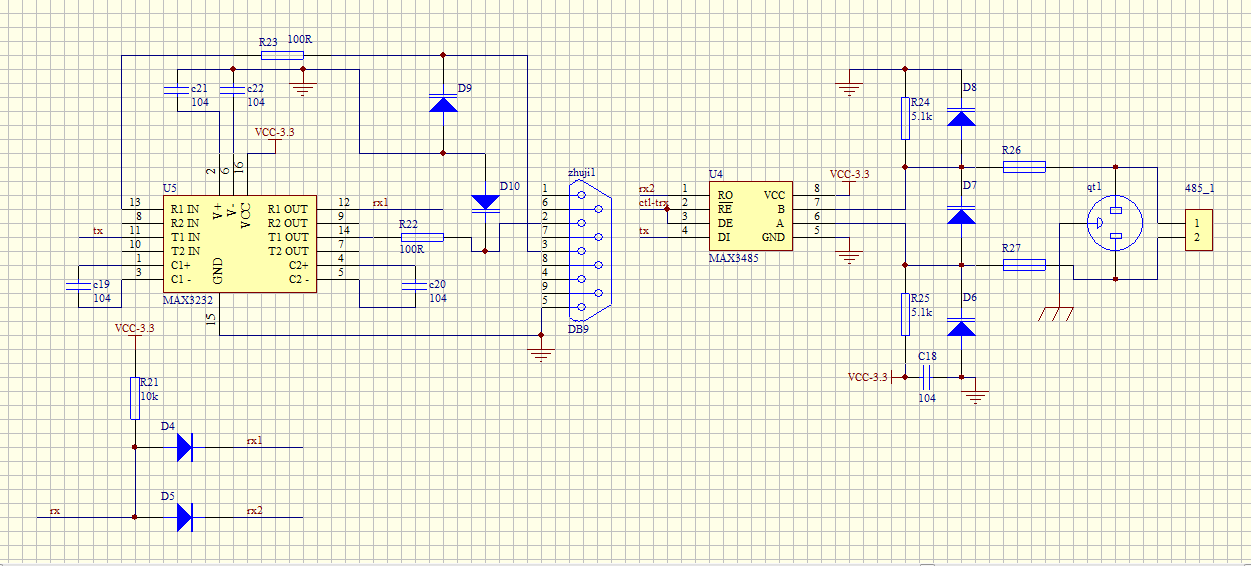Select capacitor c21 symbol
Viewport: 1251px width, 566px height.
click(177, 90)
